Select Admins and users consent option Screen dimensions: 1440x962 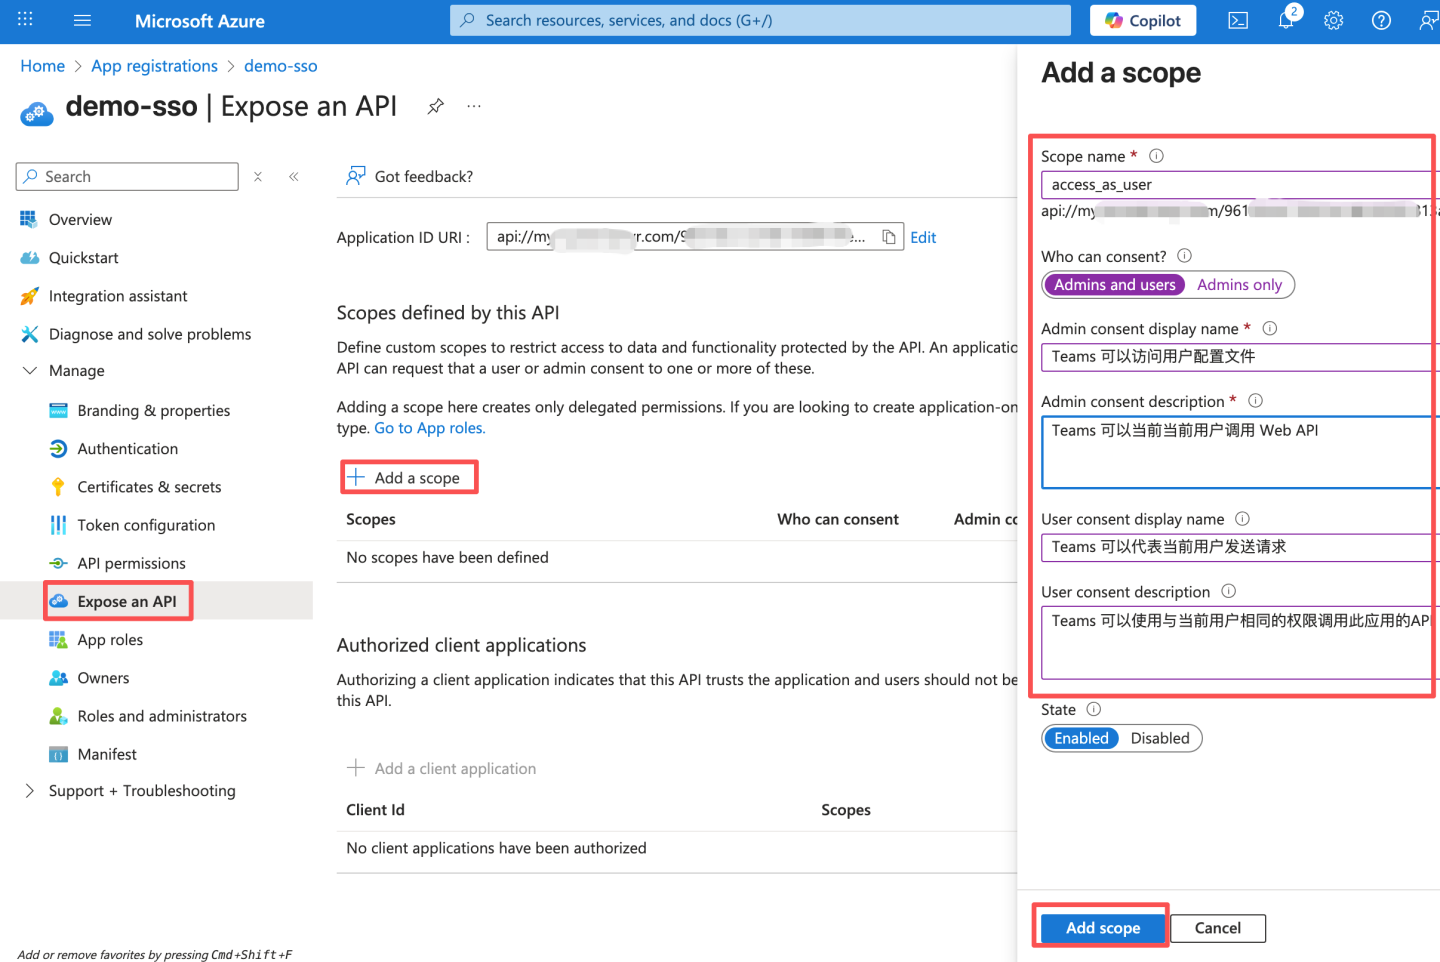pyautogui.click(x=1114, y=285)
